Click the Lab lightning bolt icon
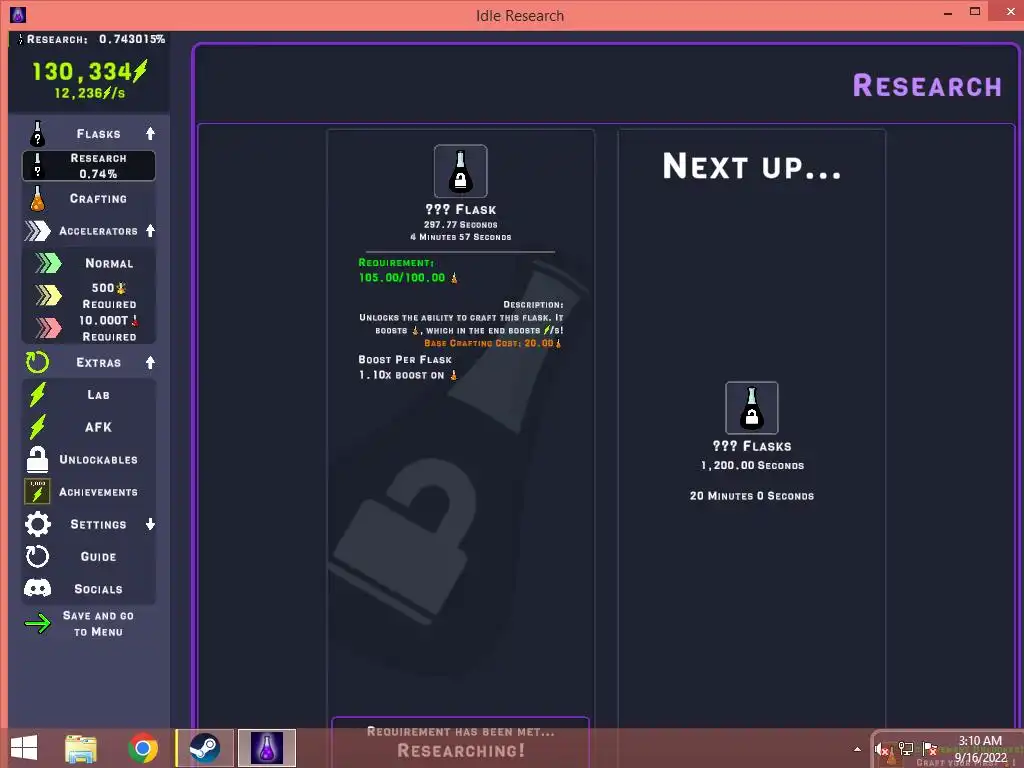Image resolution: width=1024 pixels, height=768 pixels. click(37, 394)
